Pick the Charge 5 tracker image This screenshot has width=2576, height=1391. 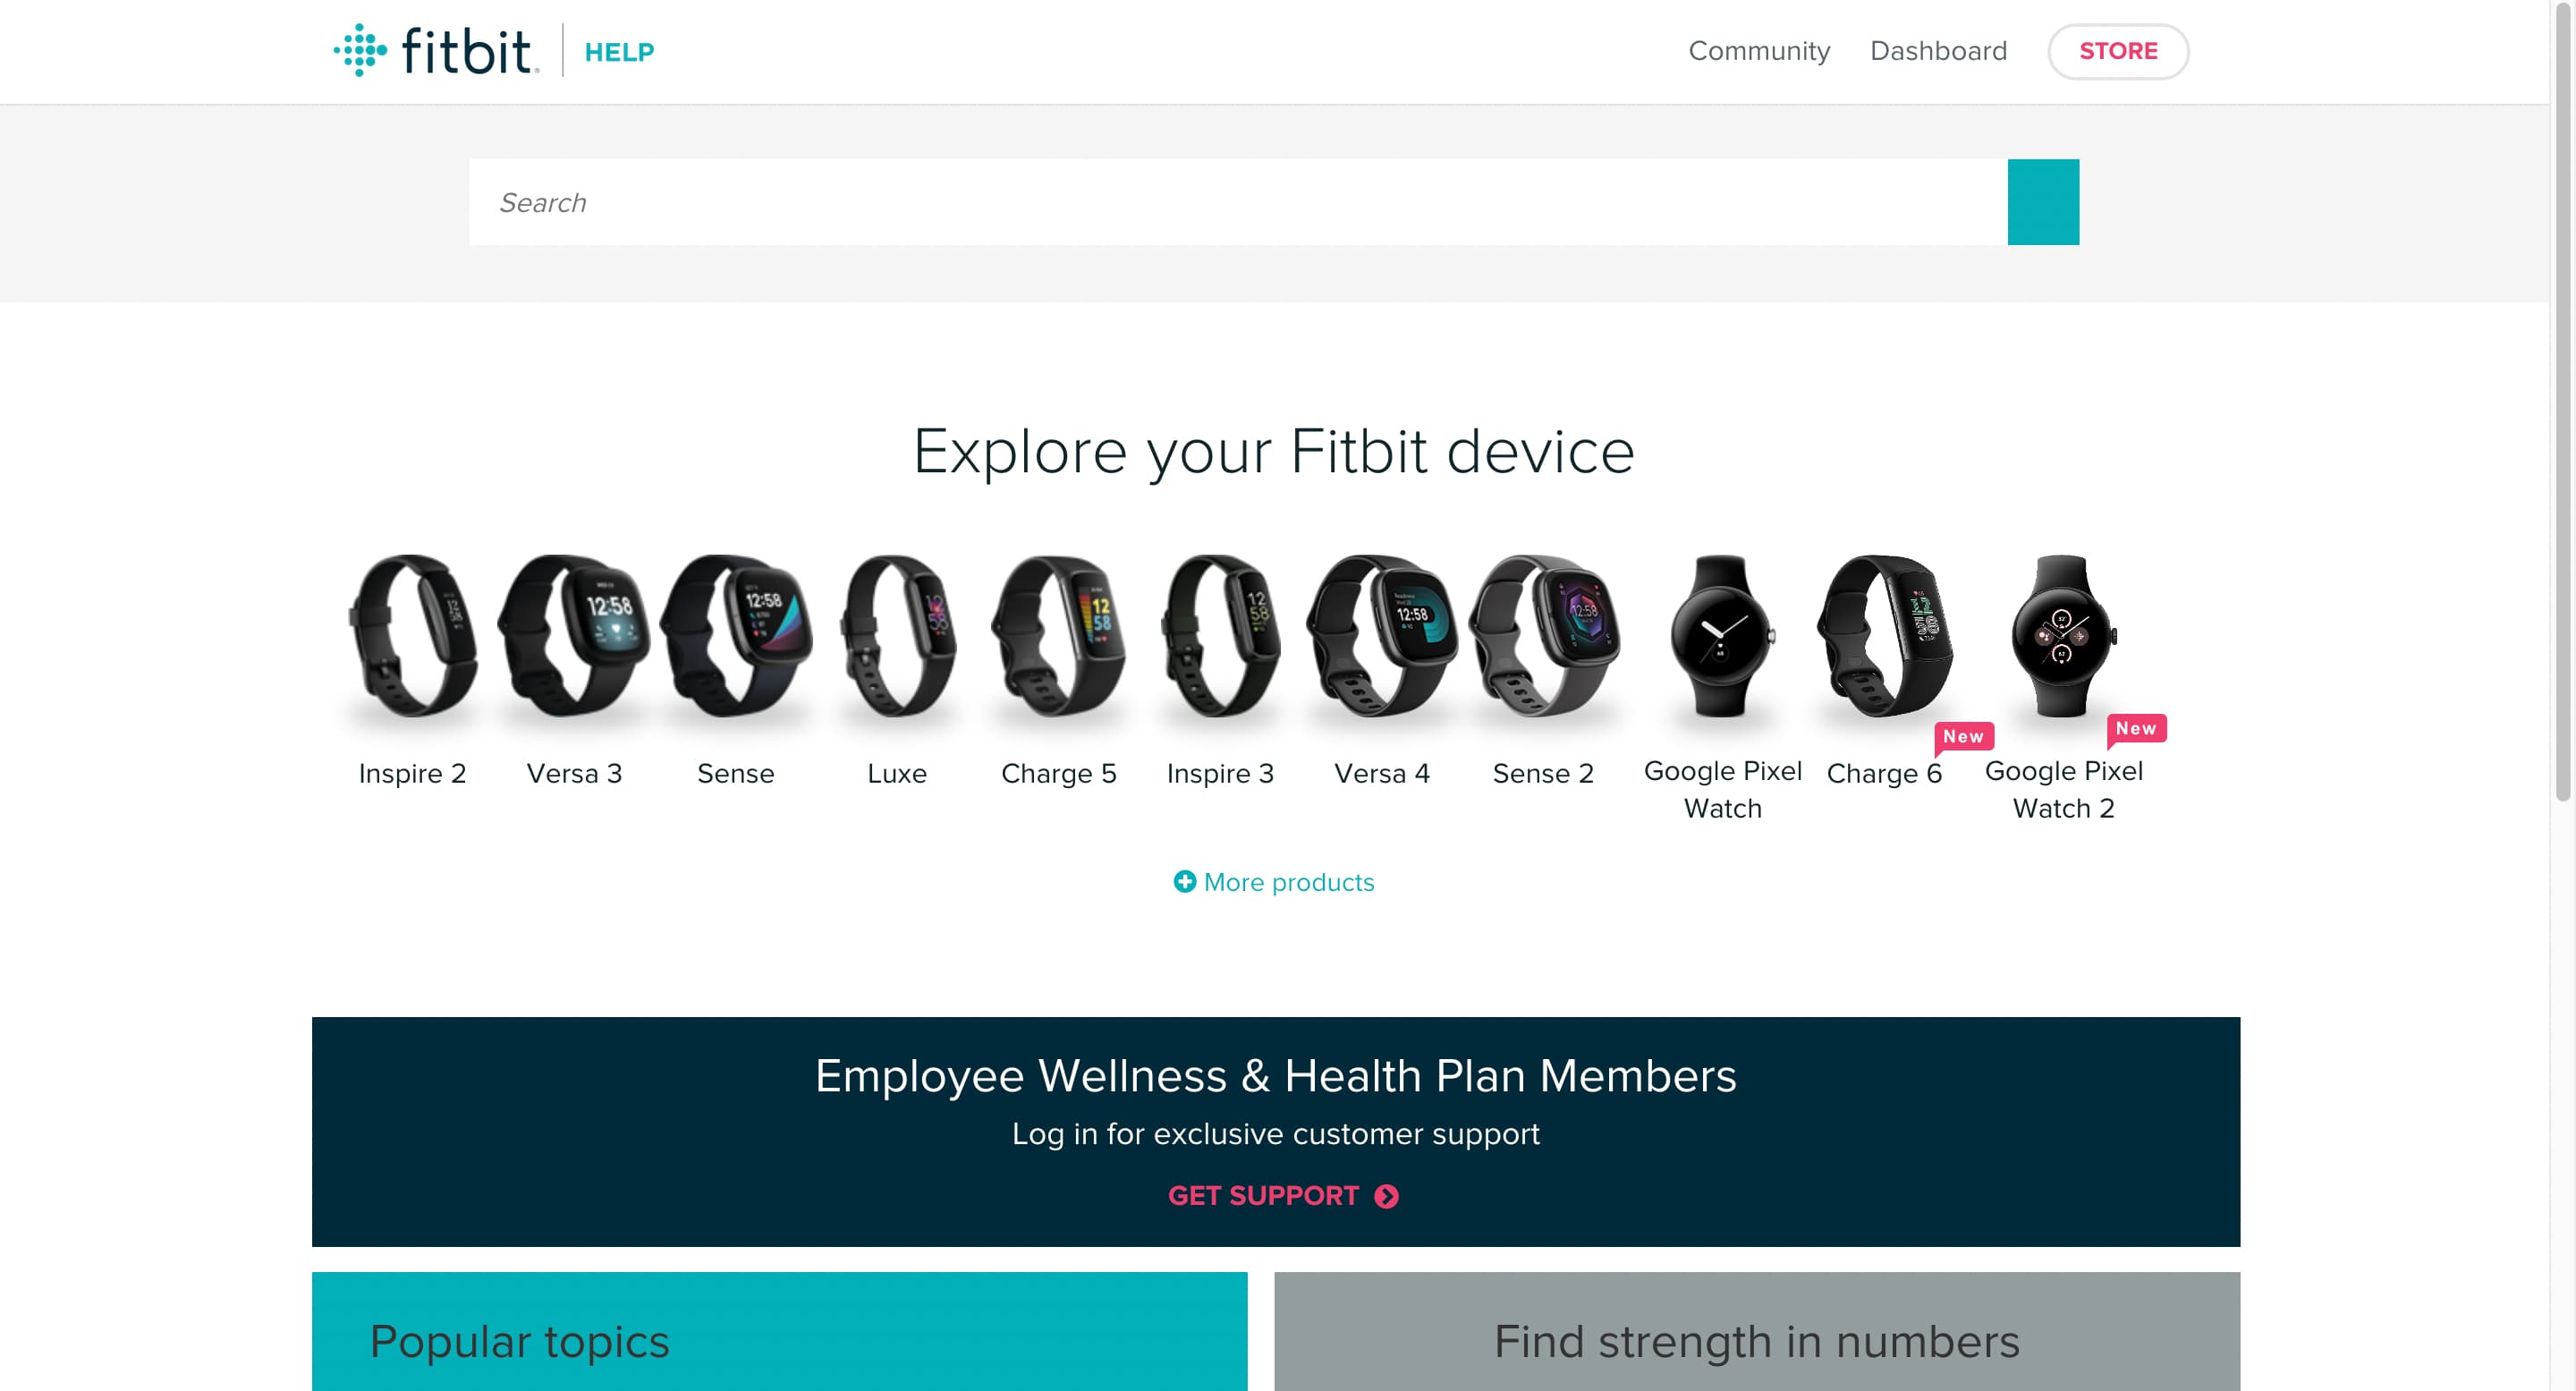[x=1059, y=635]
